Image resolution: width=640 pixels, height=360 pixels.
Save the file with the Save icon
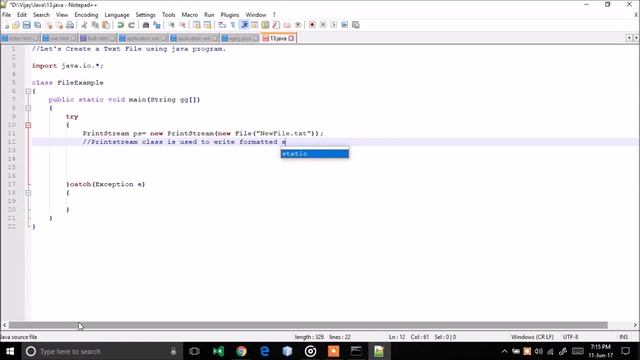[27, 25]
